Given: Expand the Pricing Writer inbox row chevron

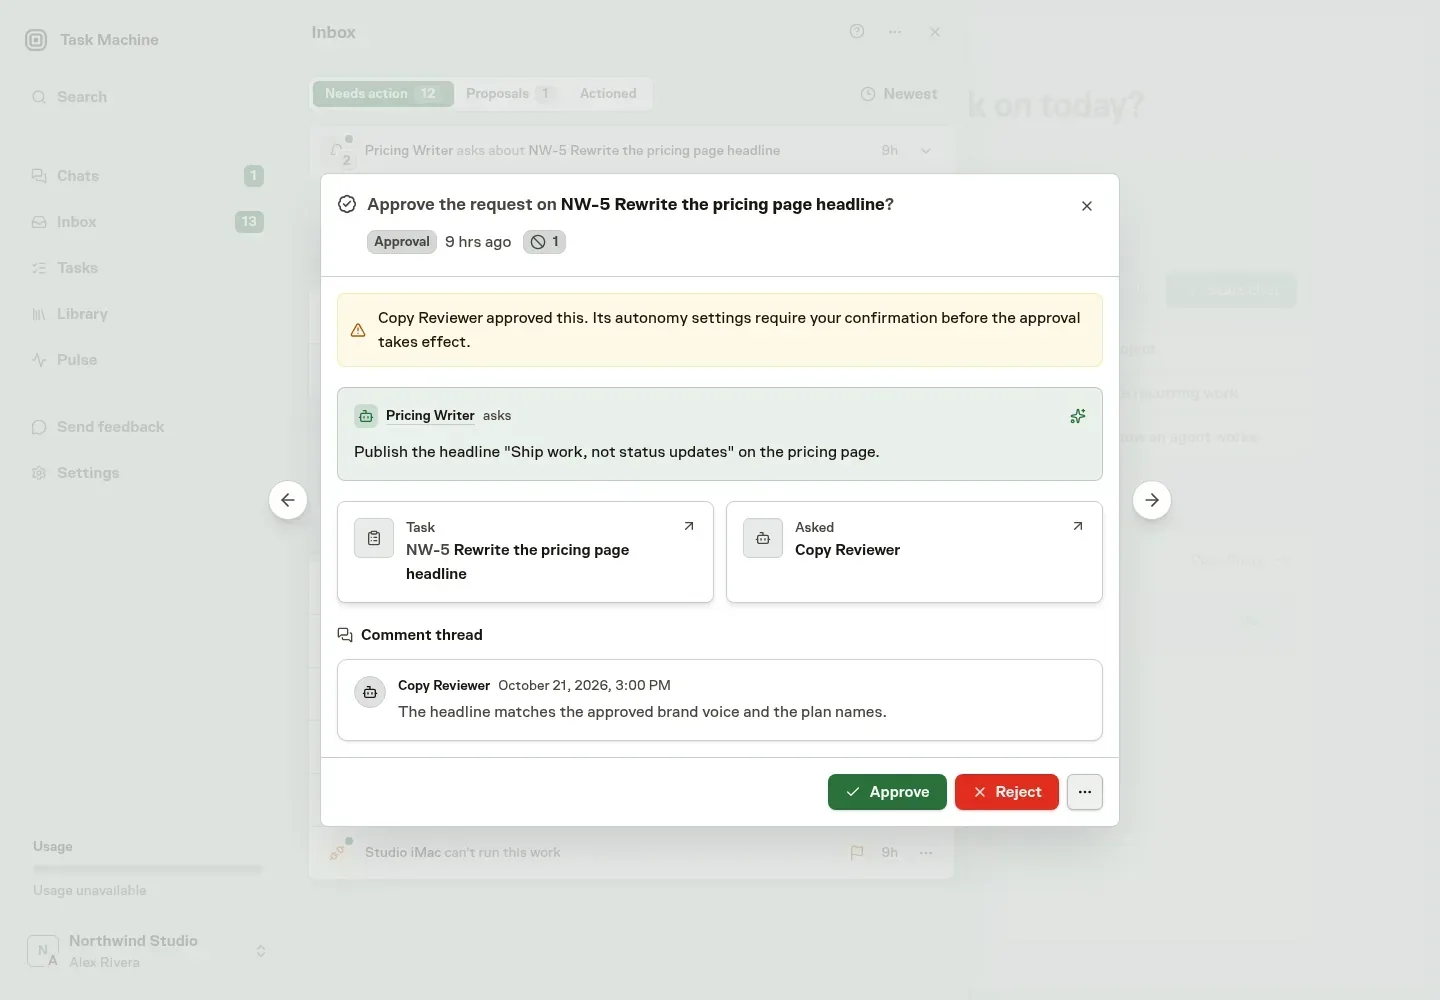Looking at the screenshot, I should [x=926, y=151].
